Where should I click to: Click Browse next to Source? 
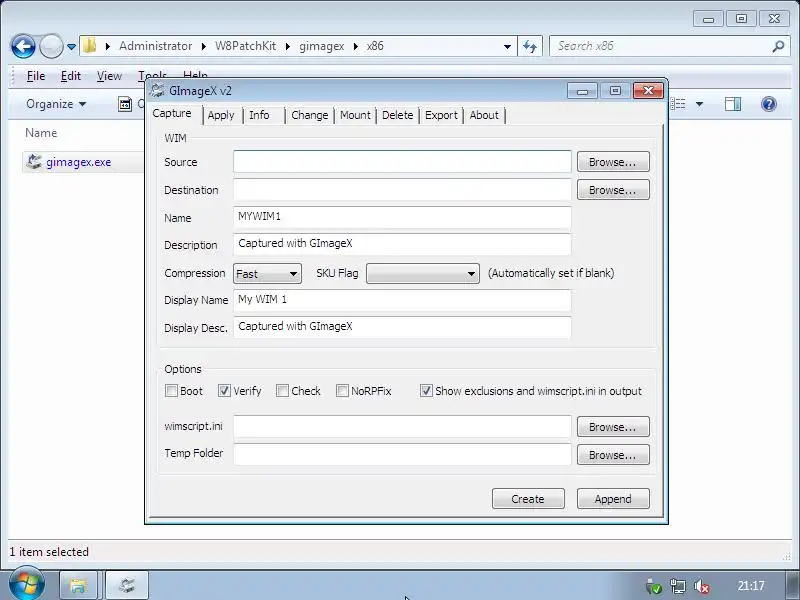(613, 162)
